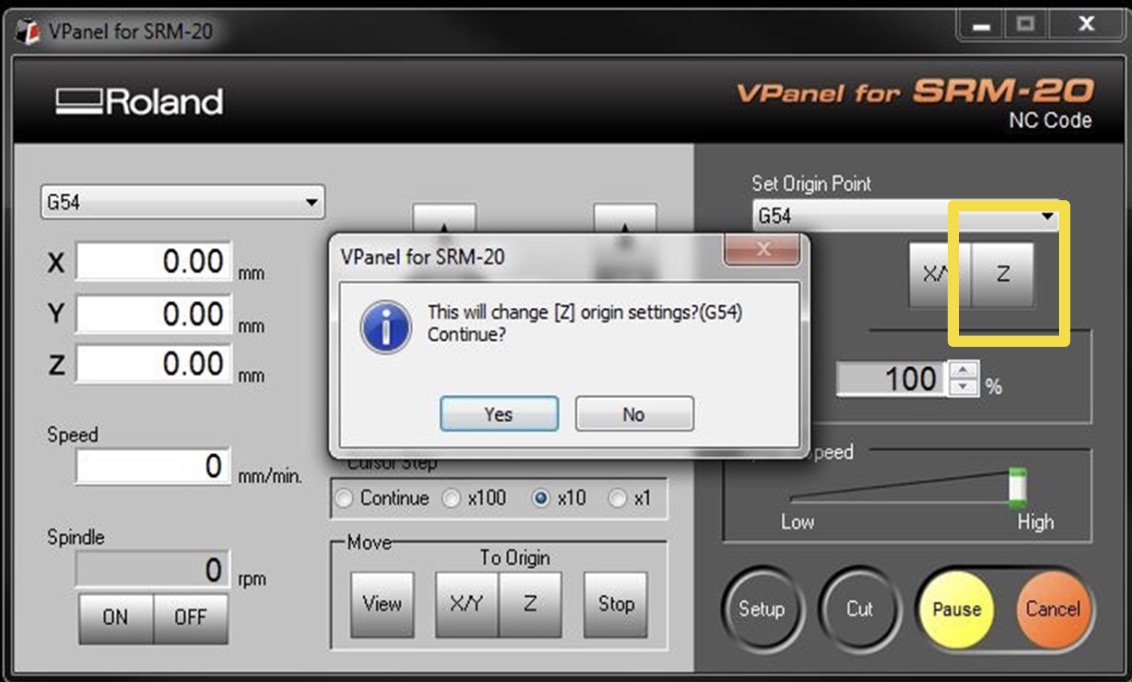Viewport: 1132px width, 682px height.
Task: Click the Z coordinate value field
Action: (x=154, y=364)
